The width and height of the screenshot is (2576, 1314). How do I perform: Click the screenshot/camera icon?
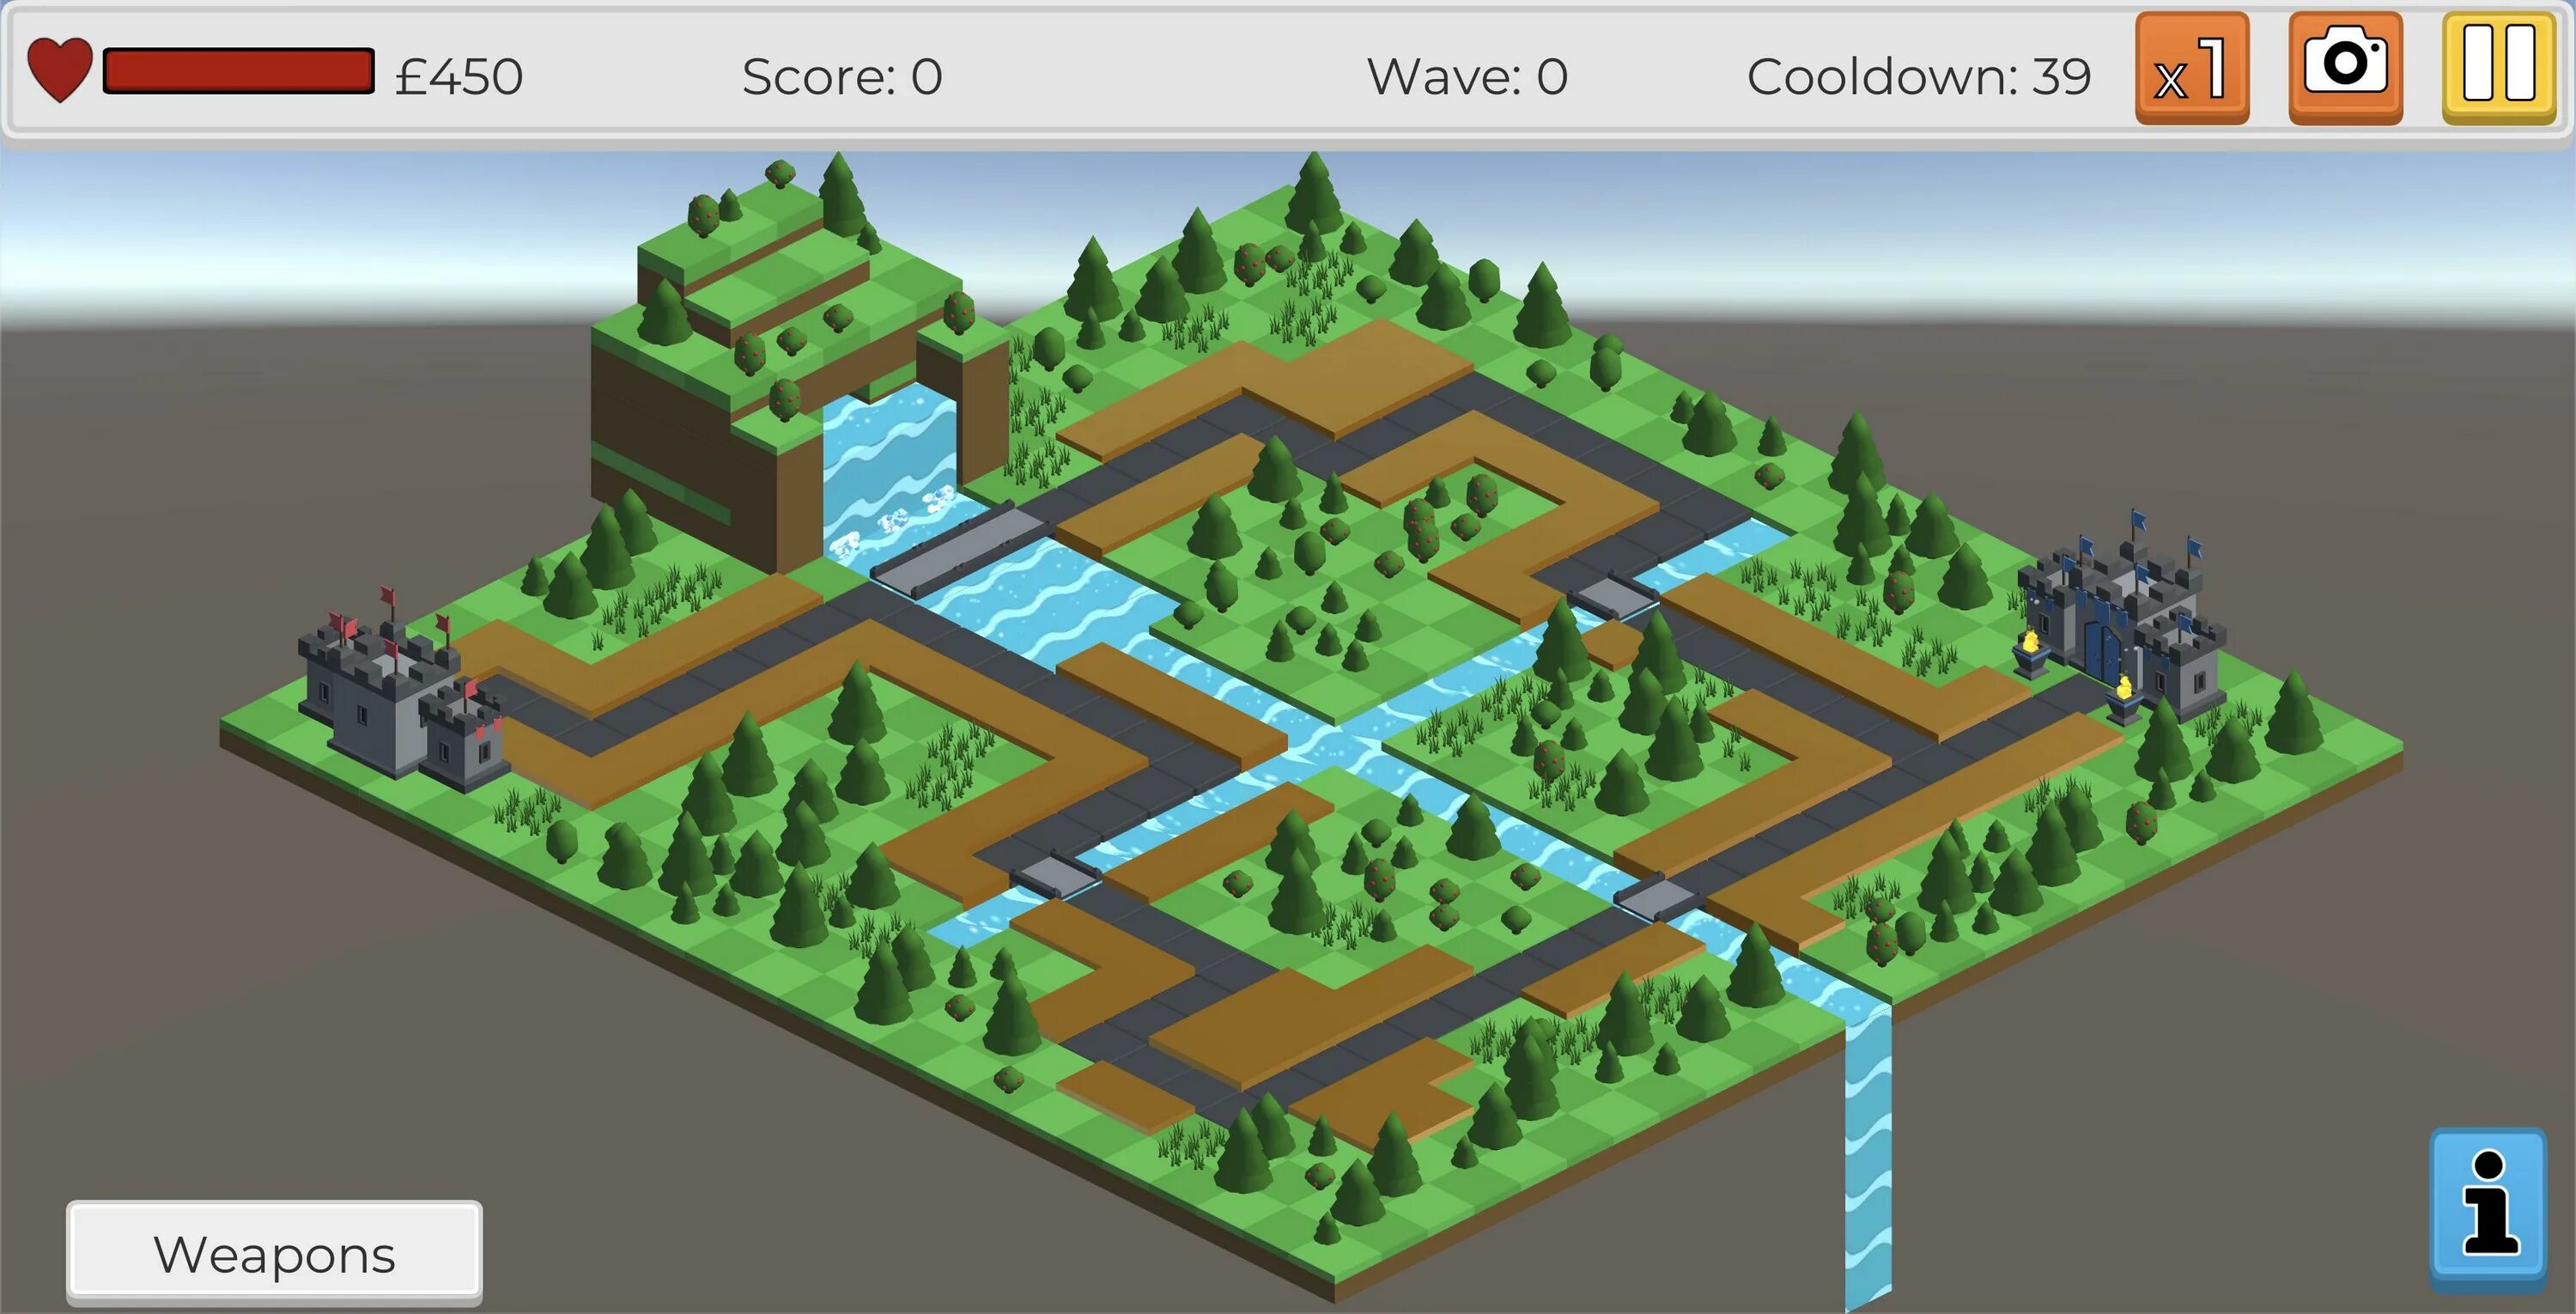pyautogui.click(x=2342, y=74)
